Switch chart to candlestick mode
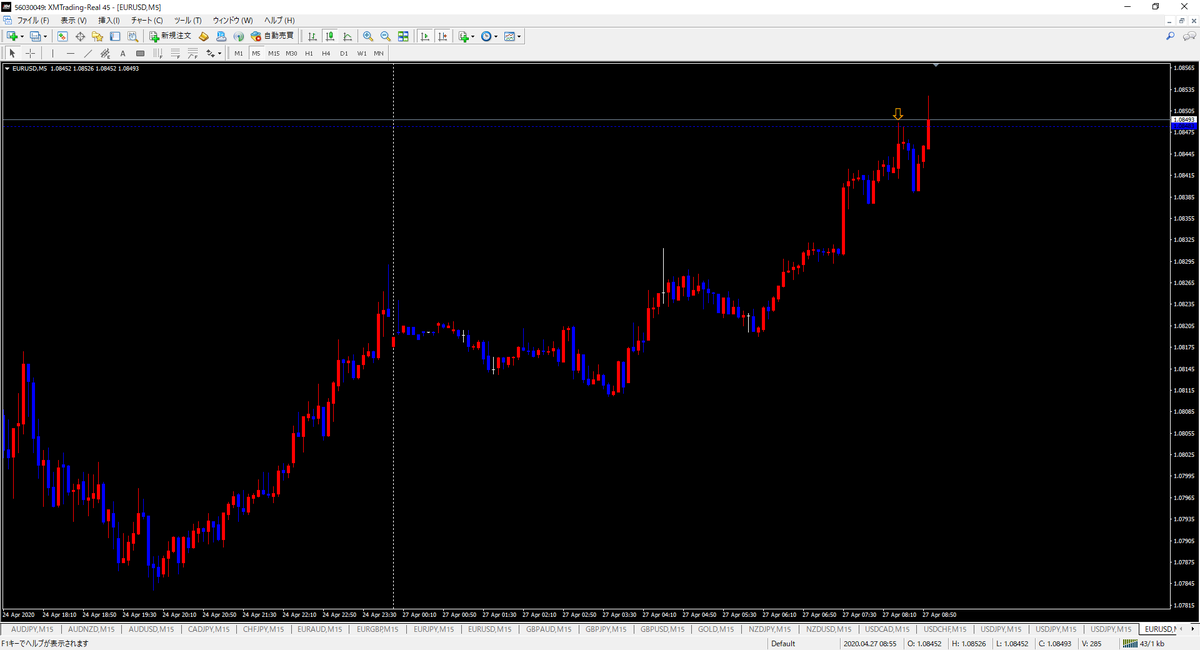This screenshot has height=650, width=1200. coord(330,36)
